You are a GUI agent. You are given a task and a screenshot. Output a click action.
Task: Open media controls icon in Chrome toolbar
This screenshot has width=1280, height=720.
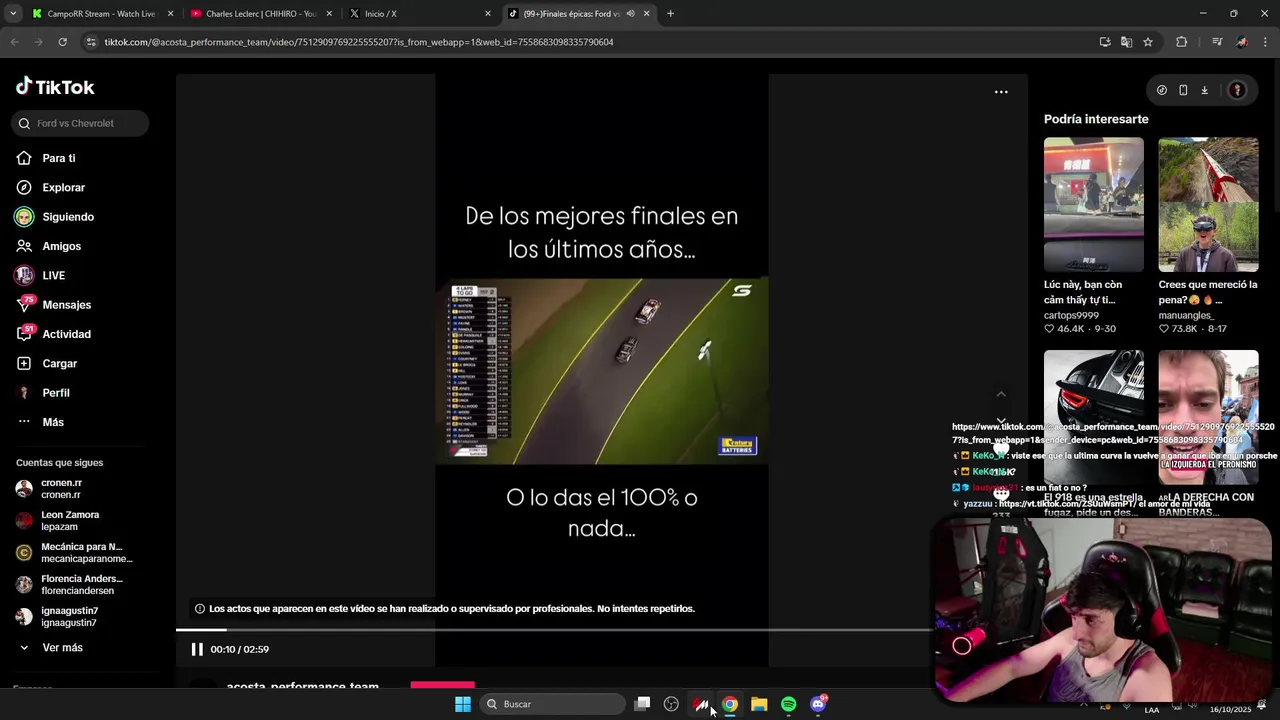tap(1216, 42)
